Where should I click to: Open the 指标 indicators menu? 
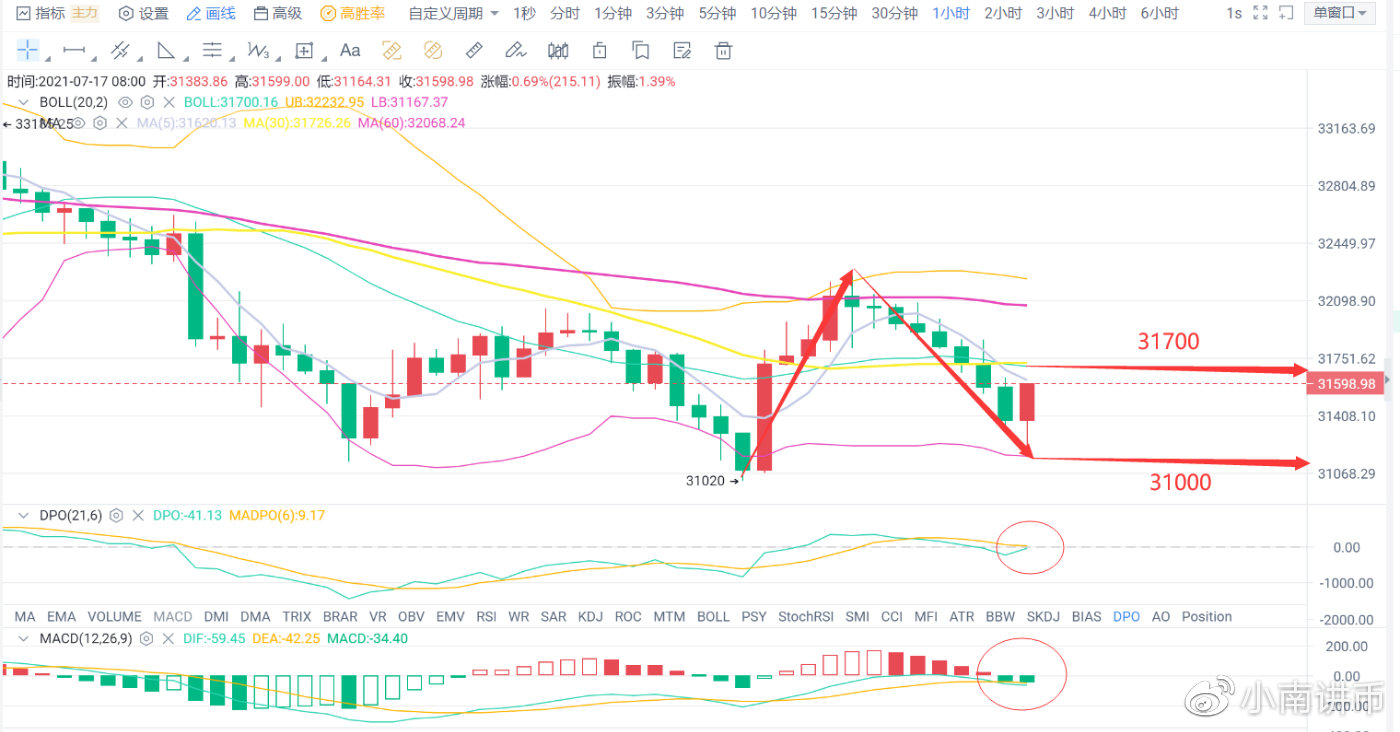tap(41, 13)
